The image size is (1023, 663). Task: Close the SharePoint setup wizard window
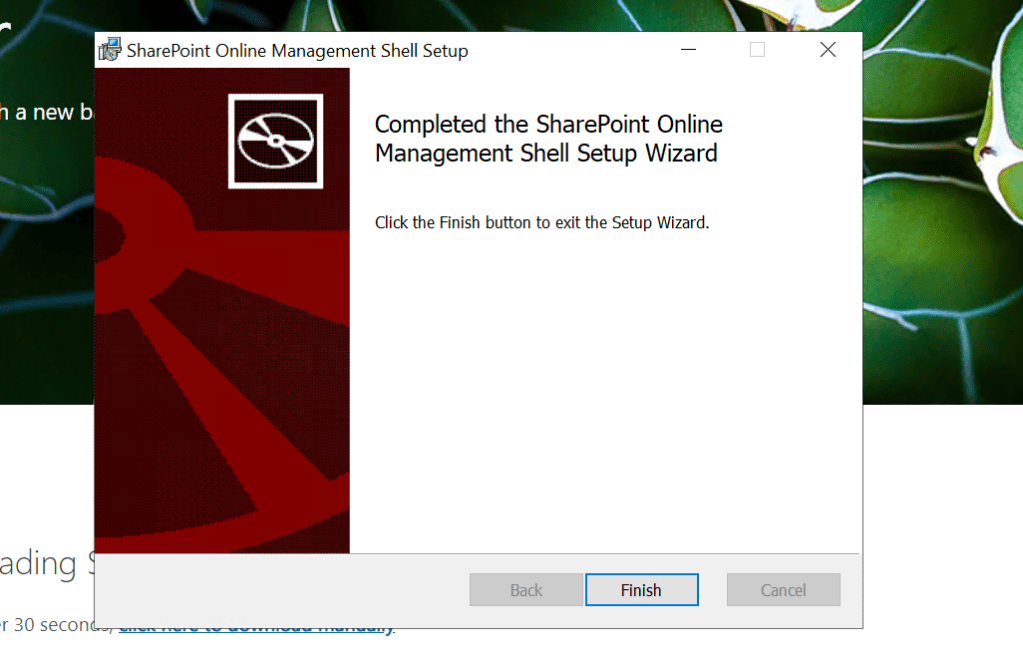827,50
